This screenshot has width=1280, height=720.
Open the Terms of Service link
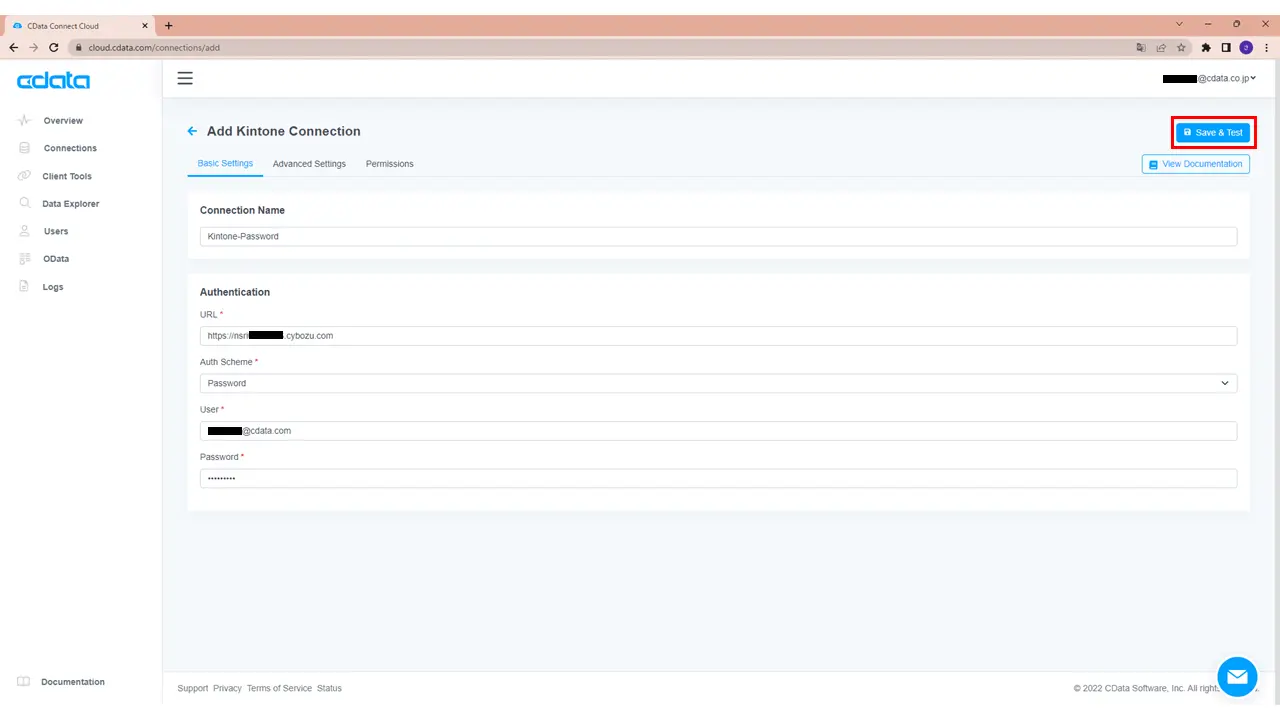point(279,688)
